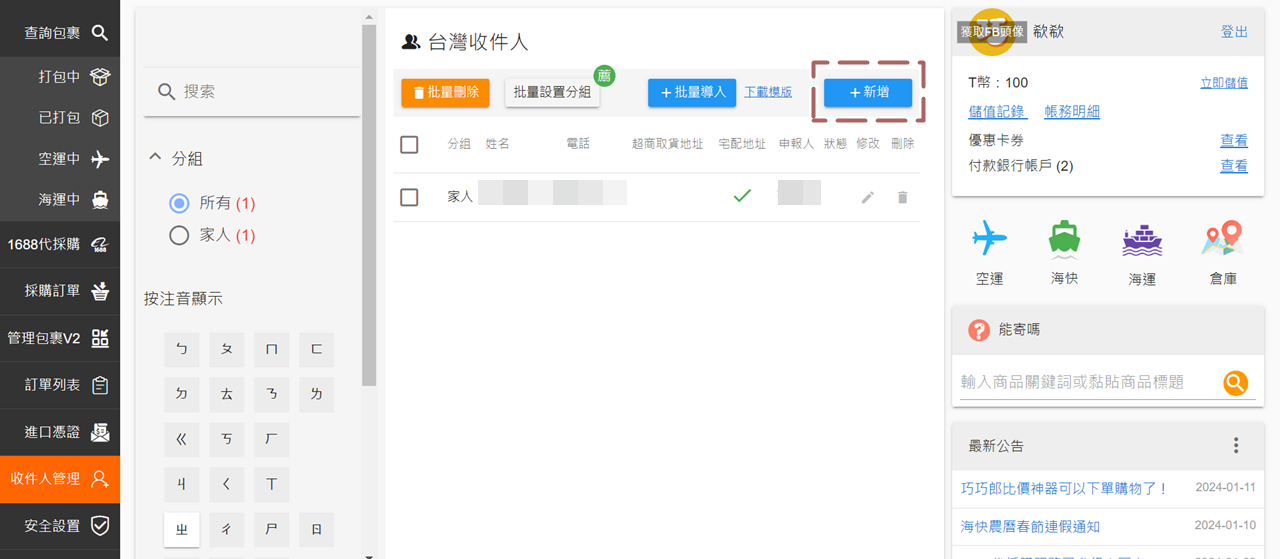Filter by ㄋ zhuyin key
The width and height of the screenshot is (1280, 559).
pos(272,395)
